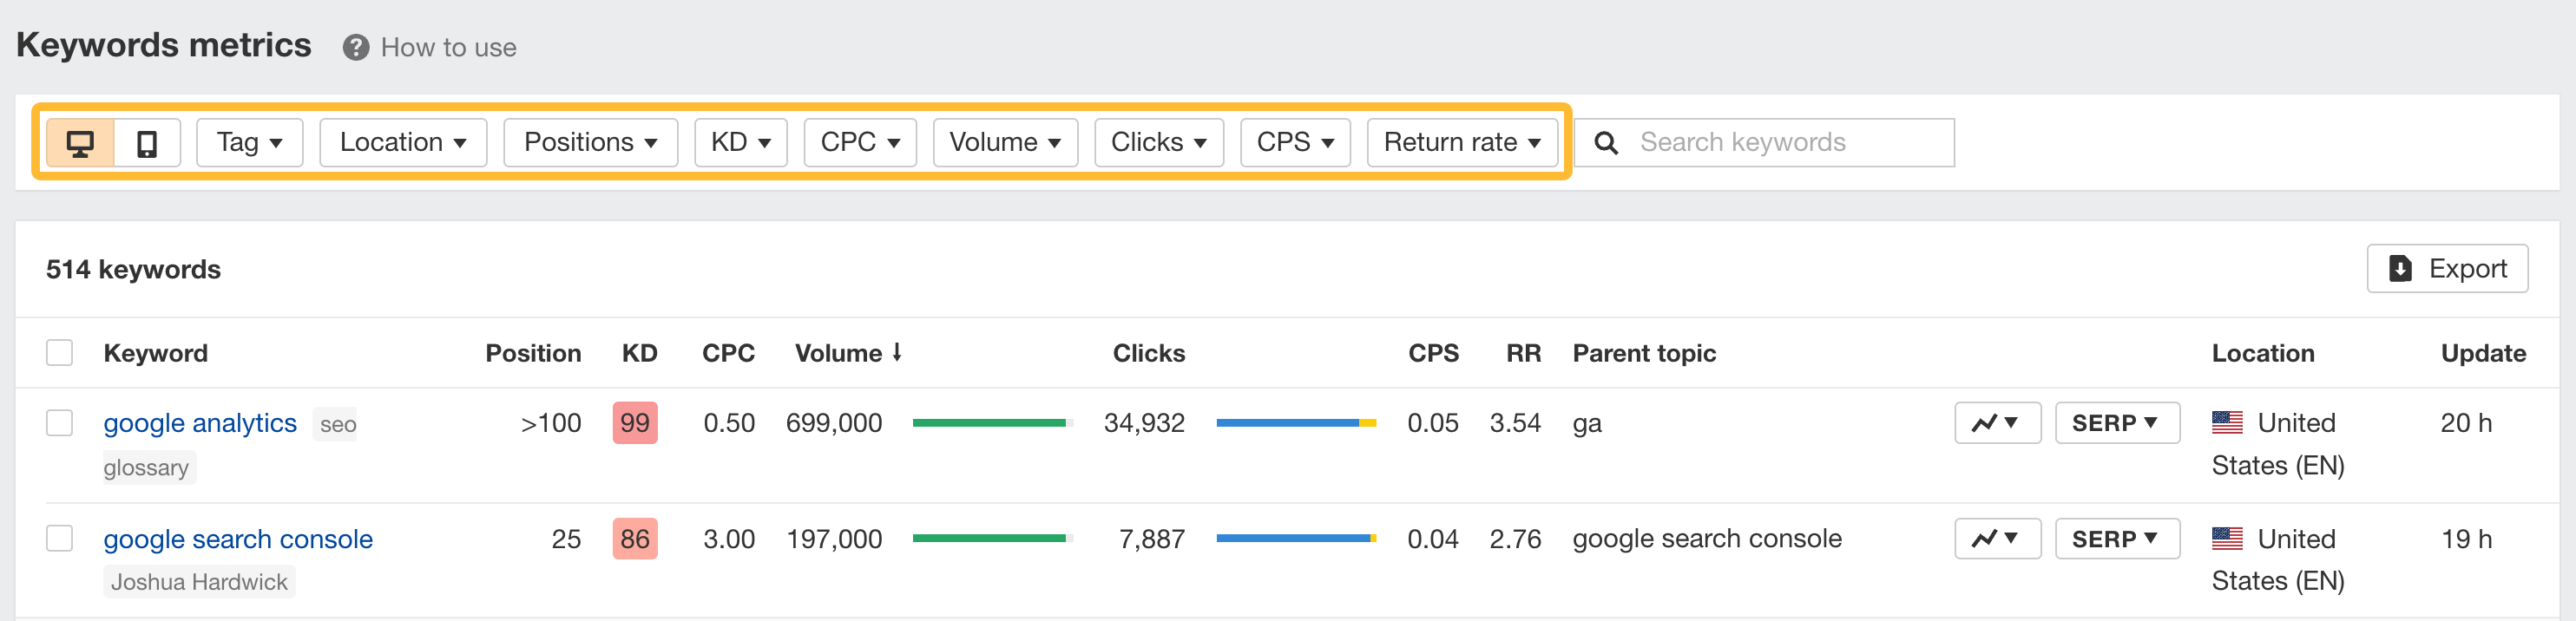Image resolution: width=2576 pixels, height=621 pixels.
Task: Open the Clicks filter dropdown
Action: (1159, 143)
